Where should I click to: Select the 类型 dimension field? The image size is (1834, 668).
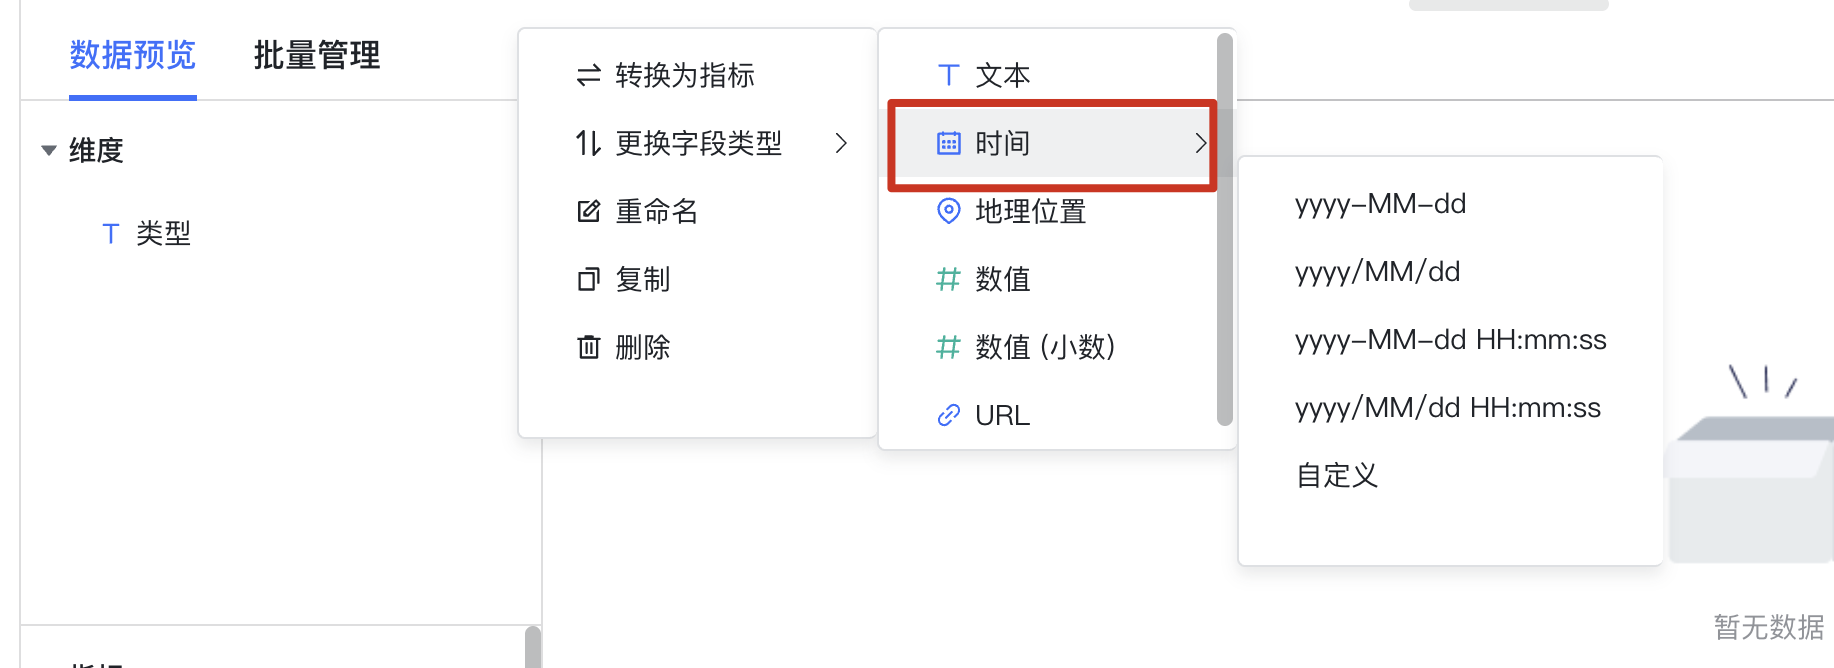point(163,233)
